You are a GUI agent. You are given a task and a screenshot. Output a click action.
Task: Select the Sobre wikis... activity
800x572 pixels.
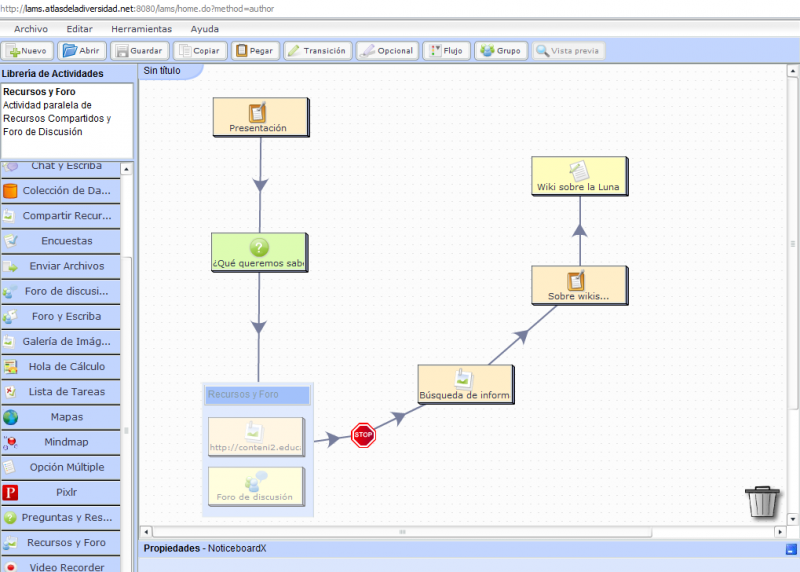pos(580,285)
